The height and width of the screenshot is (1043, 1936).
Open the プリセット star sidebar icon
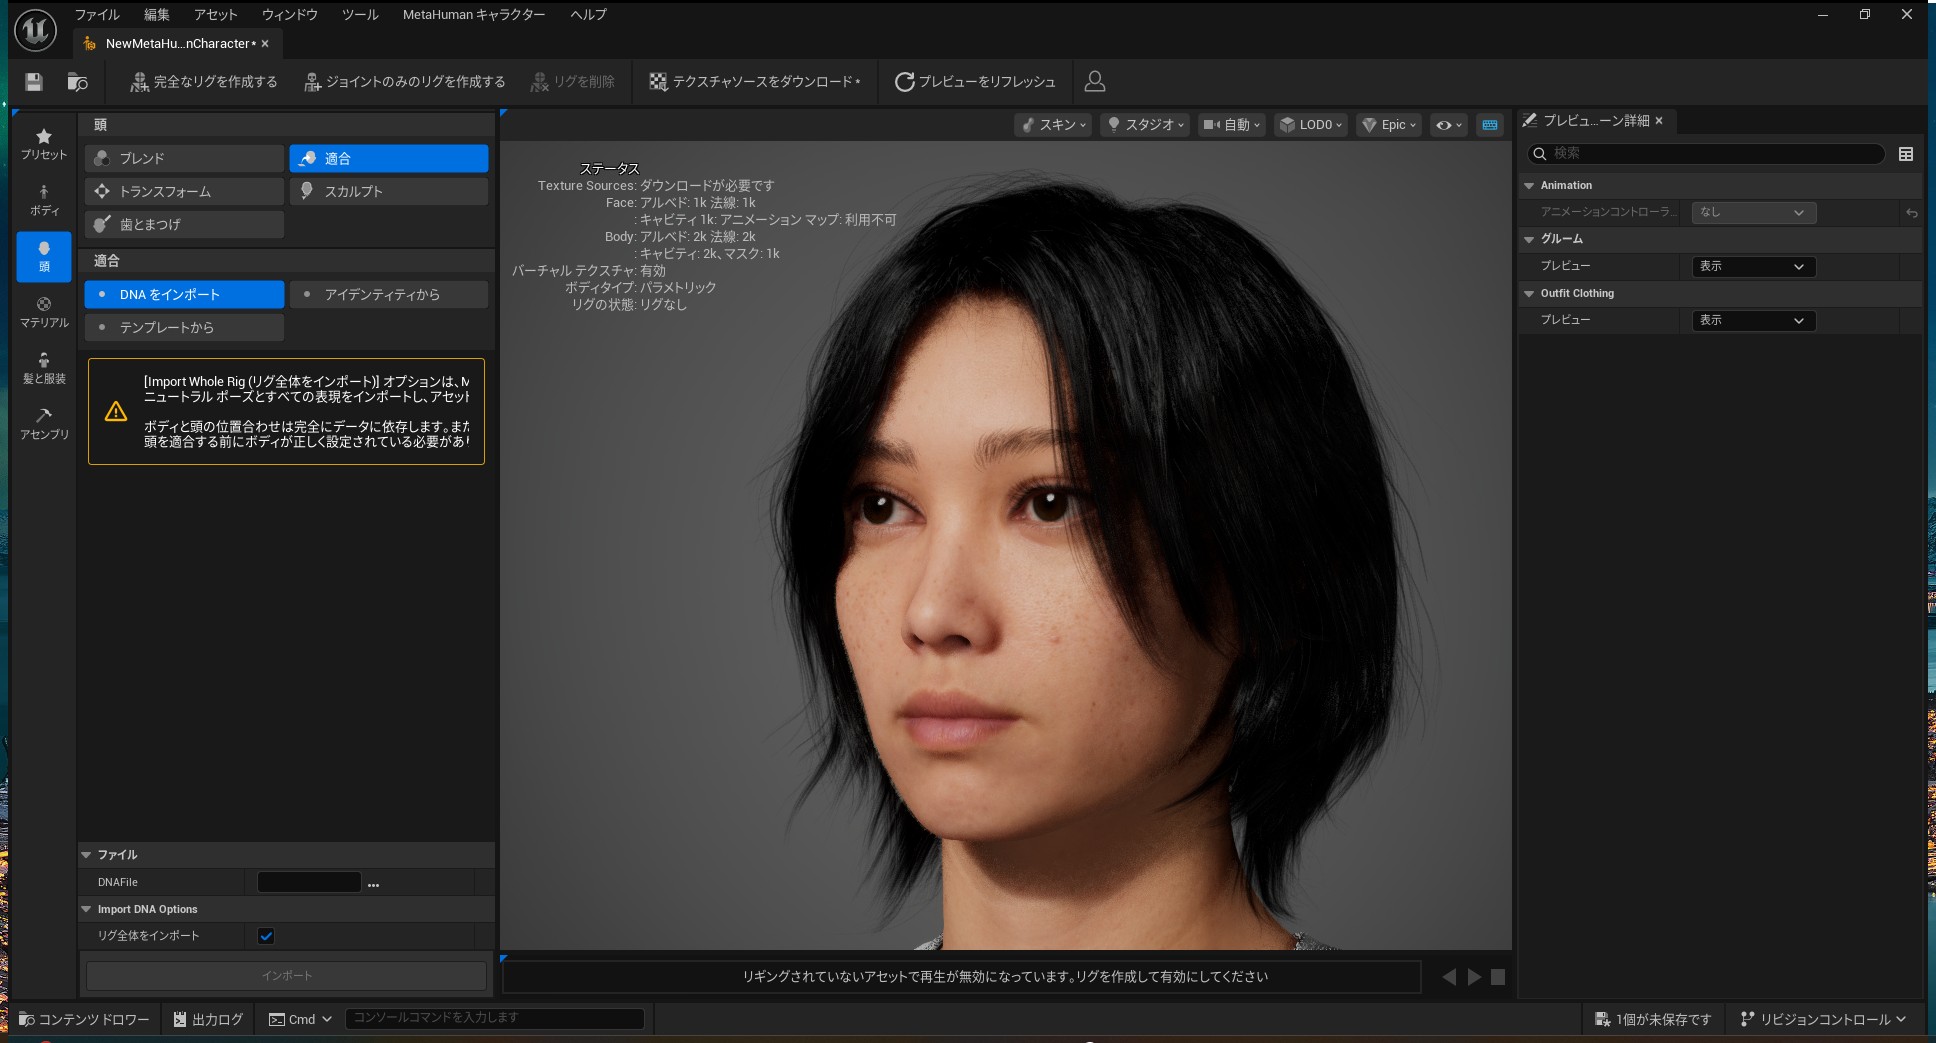pos(44,143)
